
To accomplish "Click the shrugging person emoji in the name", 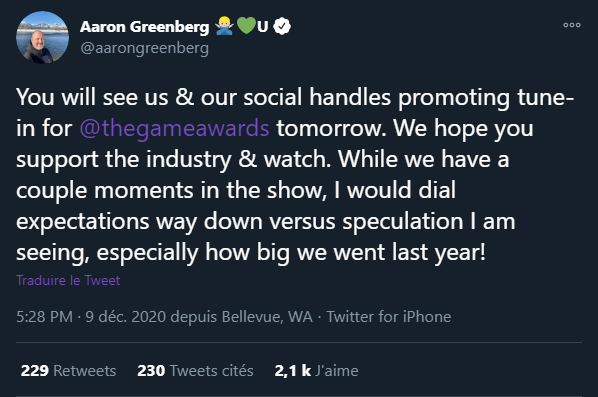I will (x=224, y=26).
